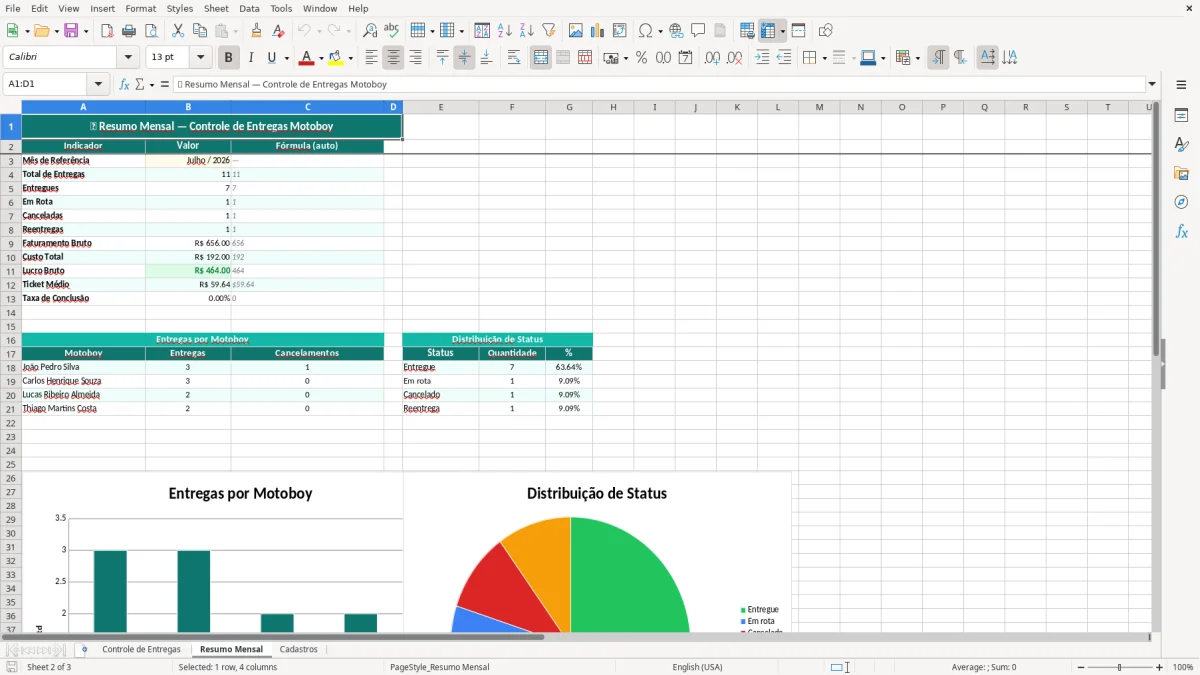
Task: Expand the Name Box A1:D1 dropdown
Action: click(x=99, y=84)
